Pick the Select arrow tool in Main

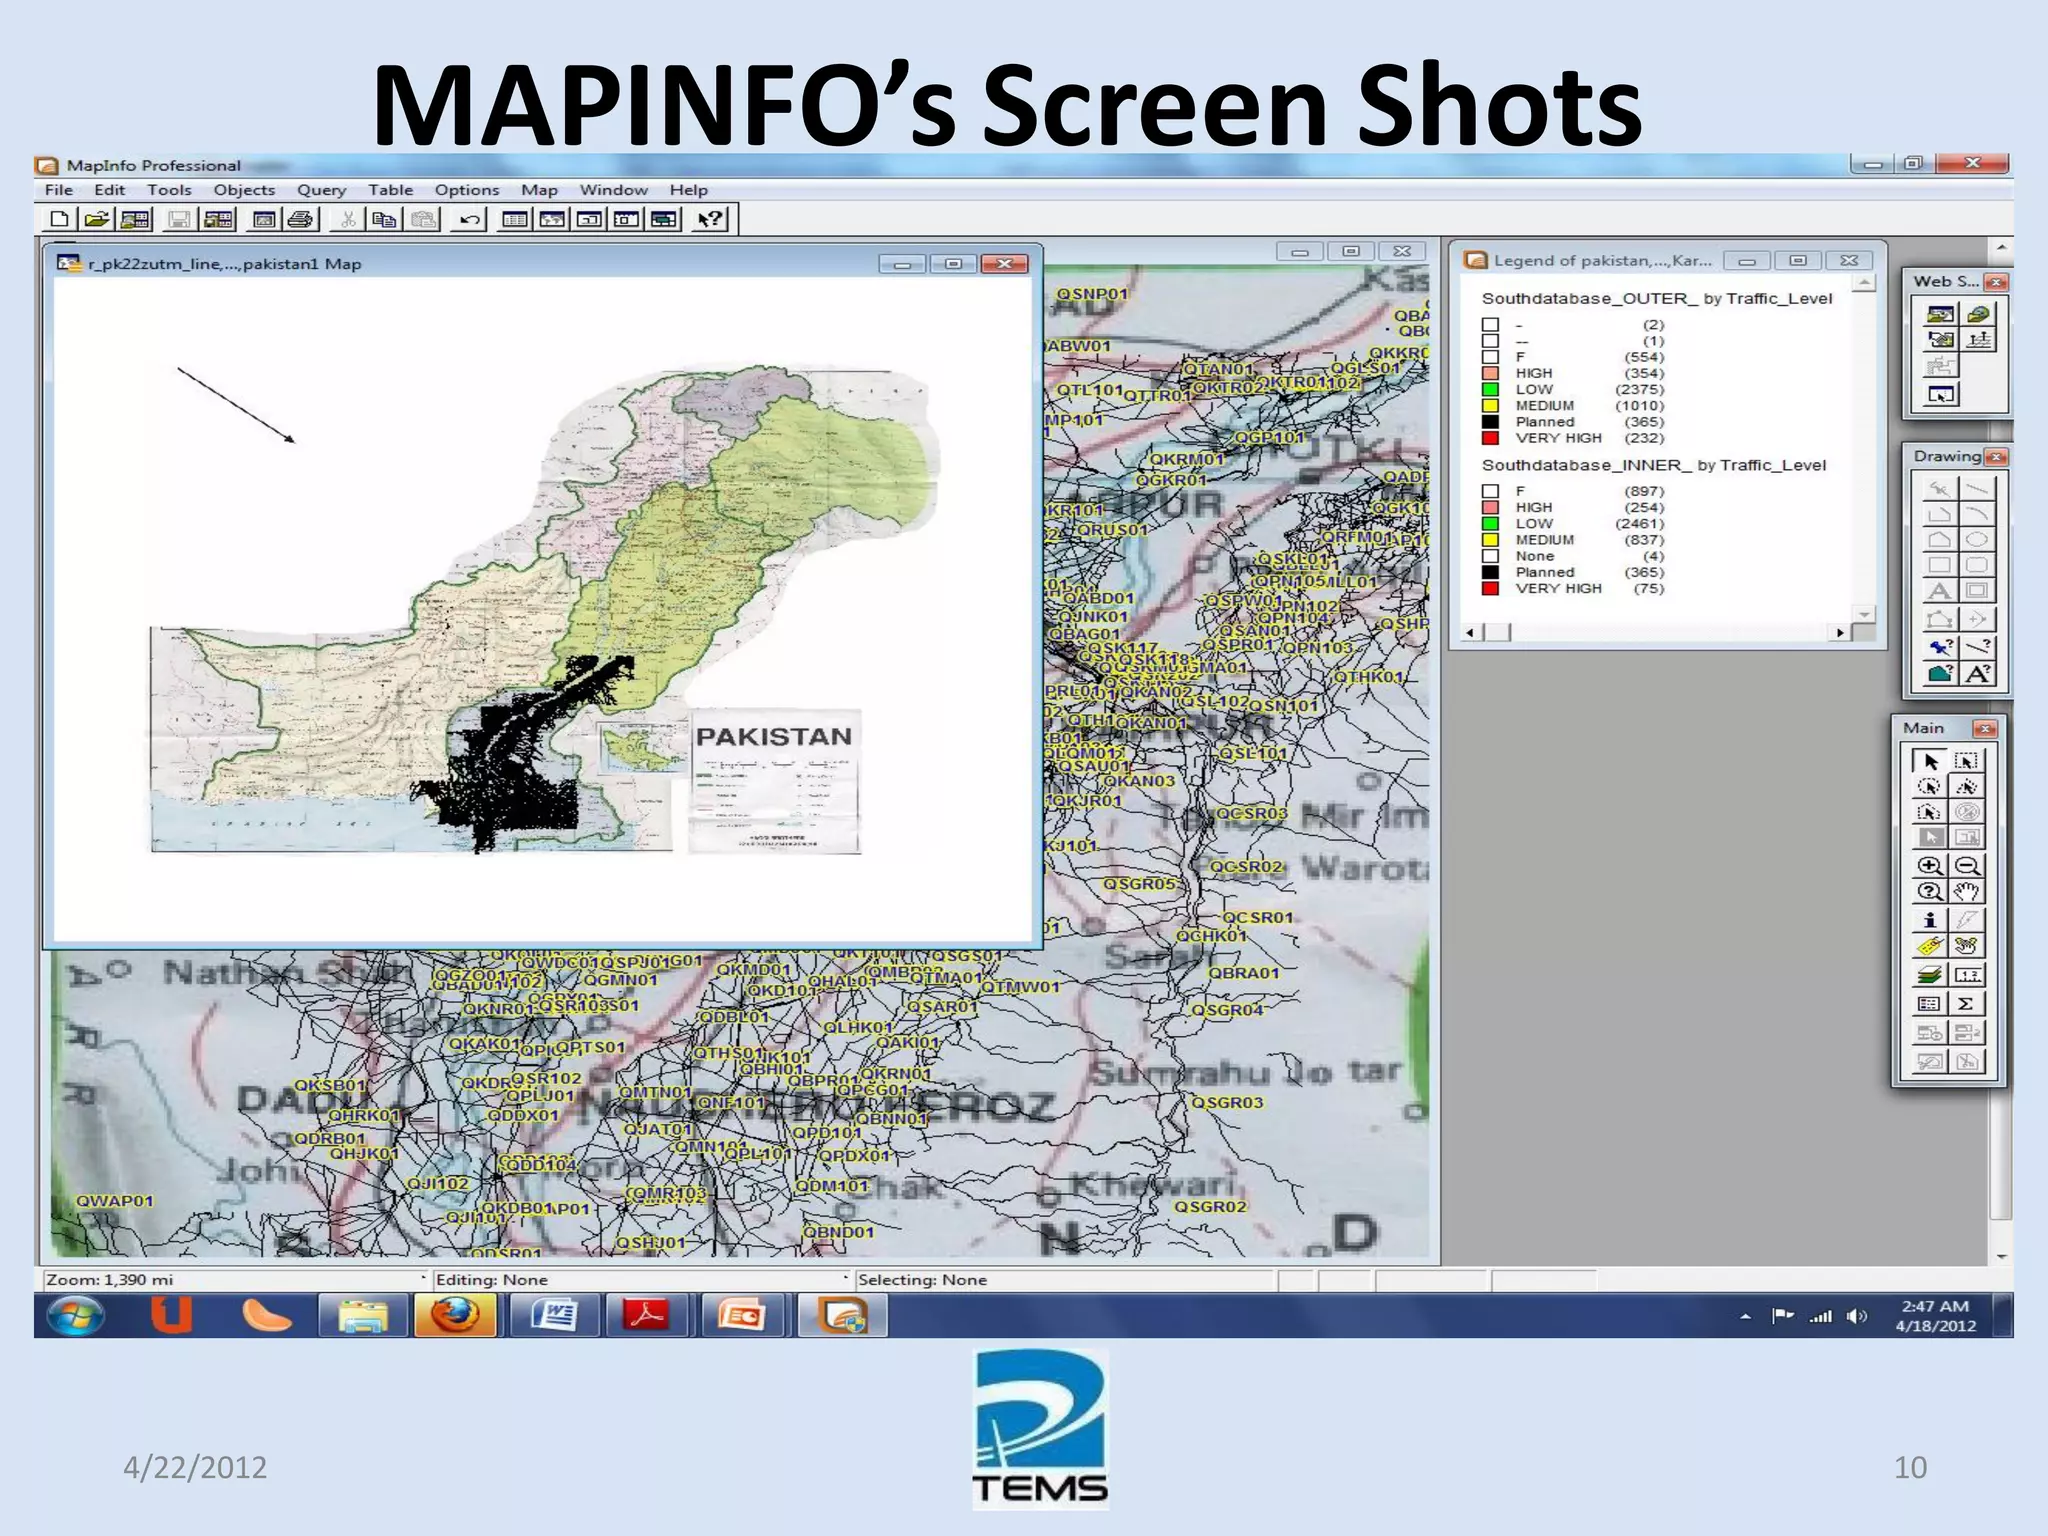click(x=1930, y=761)
